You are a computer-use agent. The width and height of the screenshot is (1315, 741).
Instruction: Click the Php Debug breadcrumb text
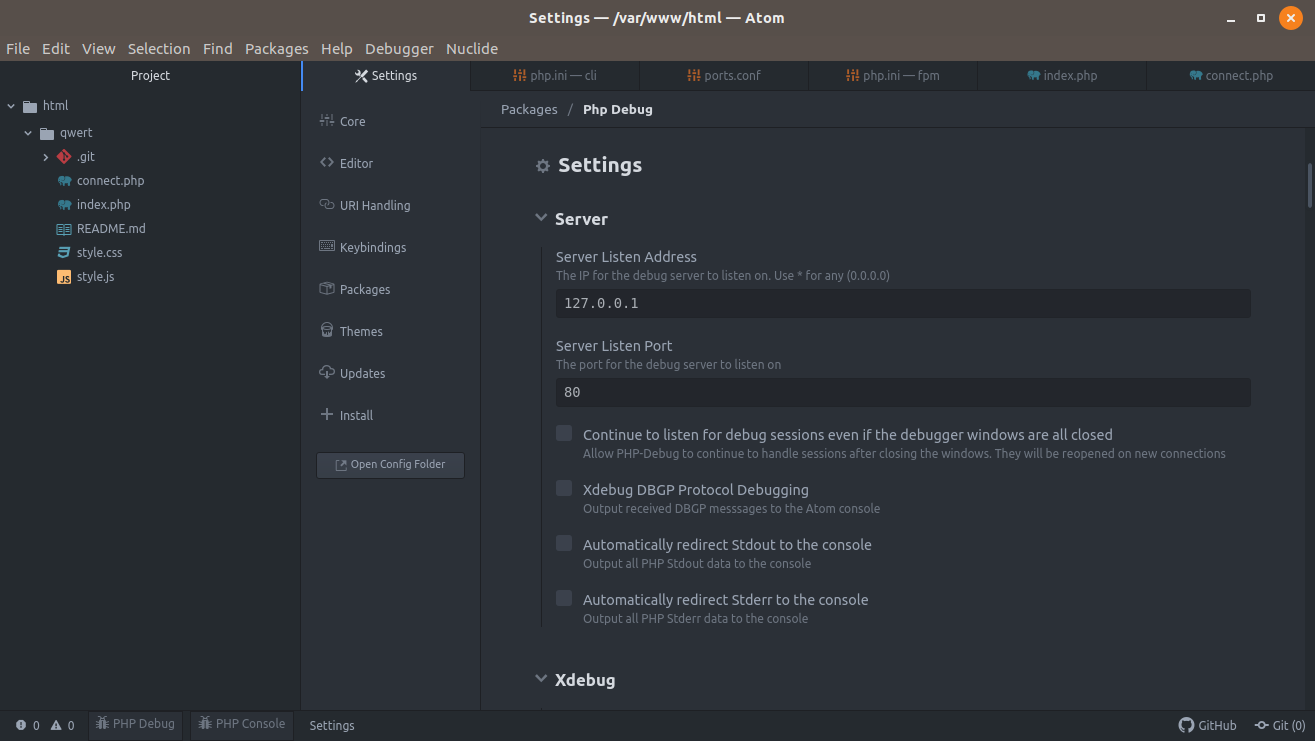coord(618,110)
